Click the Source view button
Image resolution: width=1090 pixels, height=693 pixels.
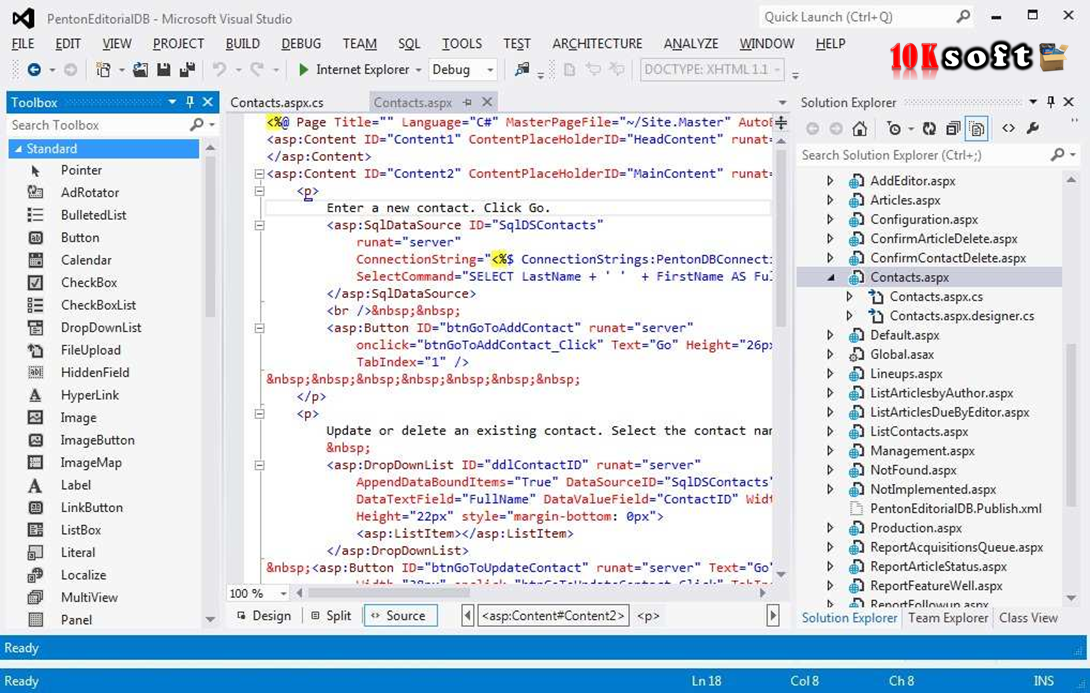coord(400,616)
